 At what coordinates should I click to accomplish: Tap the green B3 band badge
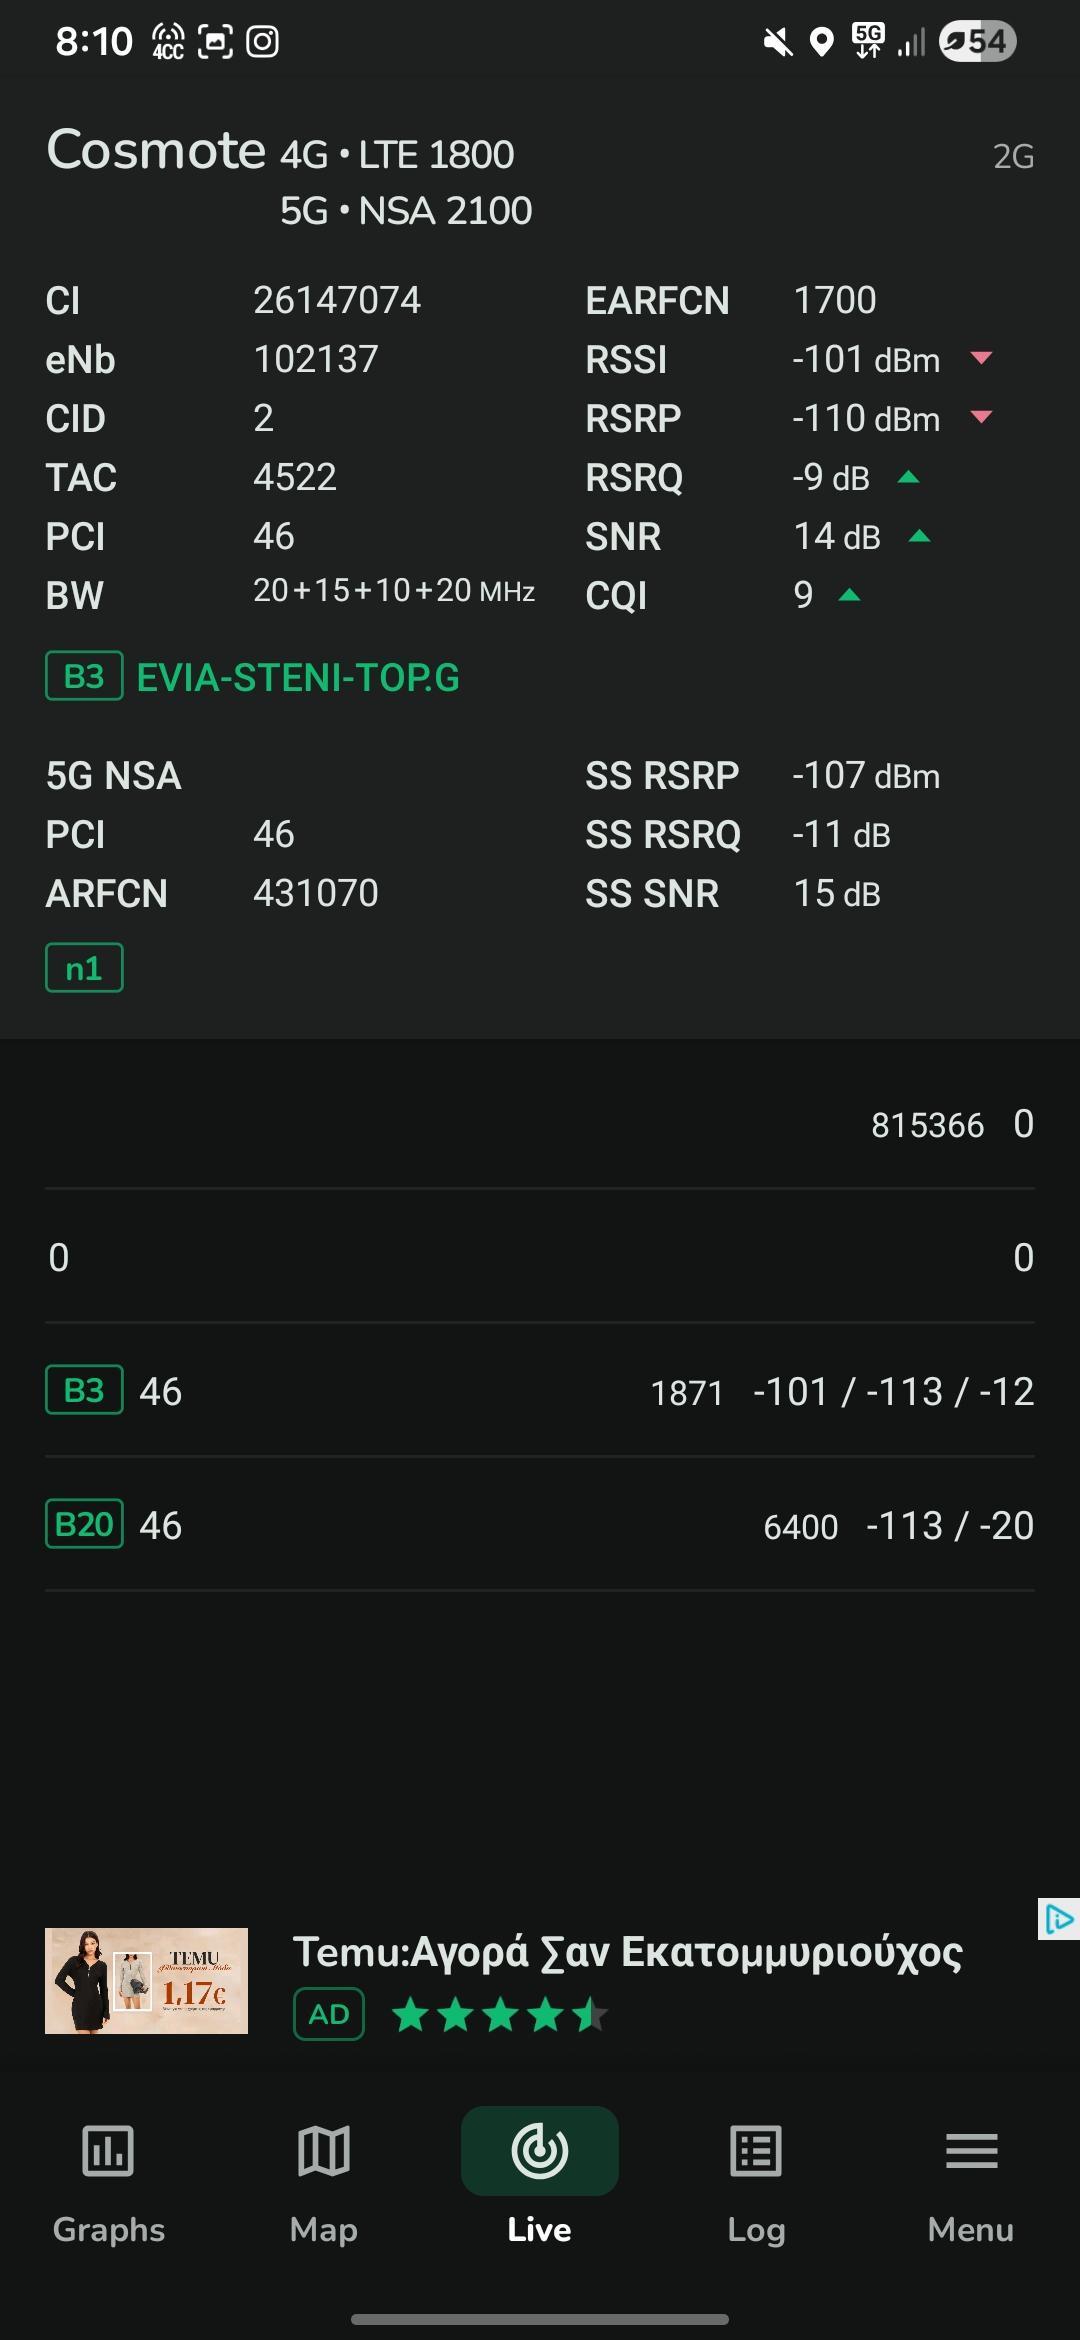[x=84, y=676]
